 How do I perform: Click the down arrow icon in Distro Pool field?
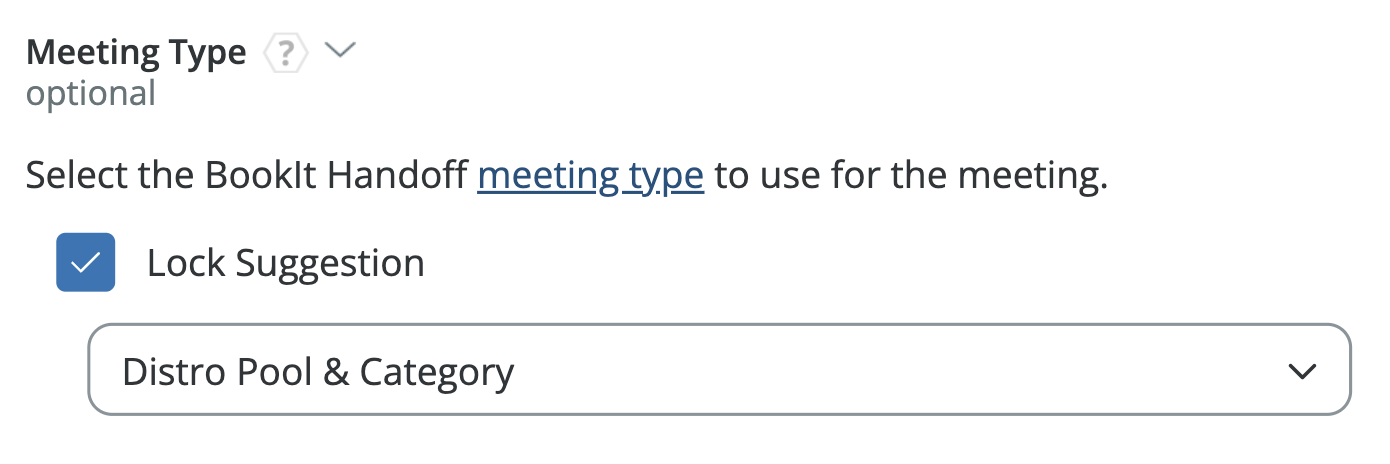(x=1301, y=371)
